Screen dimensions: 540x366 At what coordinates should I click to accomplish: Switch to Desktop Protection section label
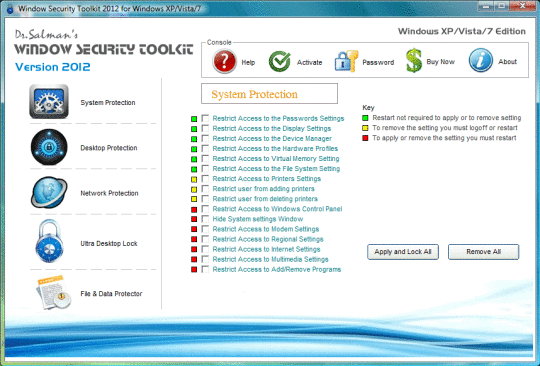pyautogui.click(x=109, y=148)
